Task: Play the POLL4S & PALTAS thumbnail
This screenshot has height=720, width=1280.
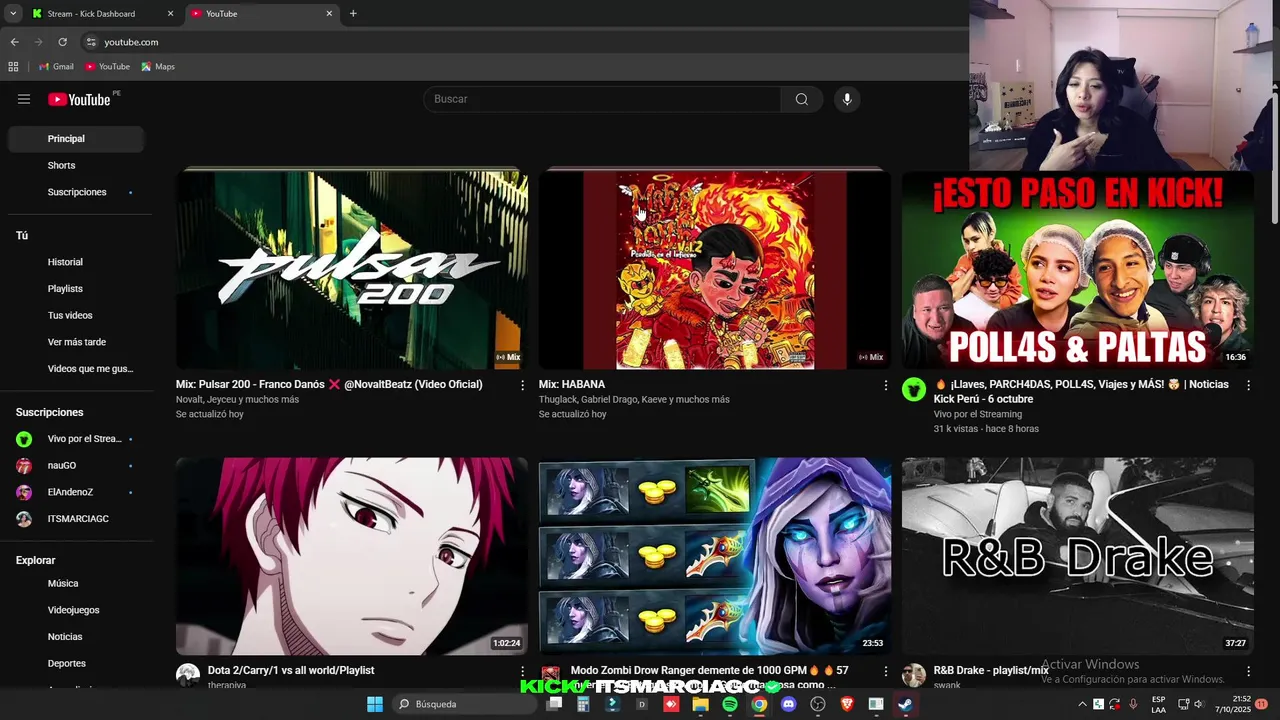Action: tap(1078, 270)
